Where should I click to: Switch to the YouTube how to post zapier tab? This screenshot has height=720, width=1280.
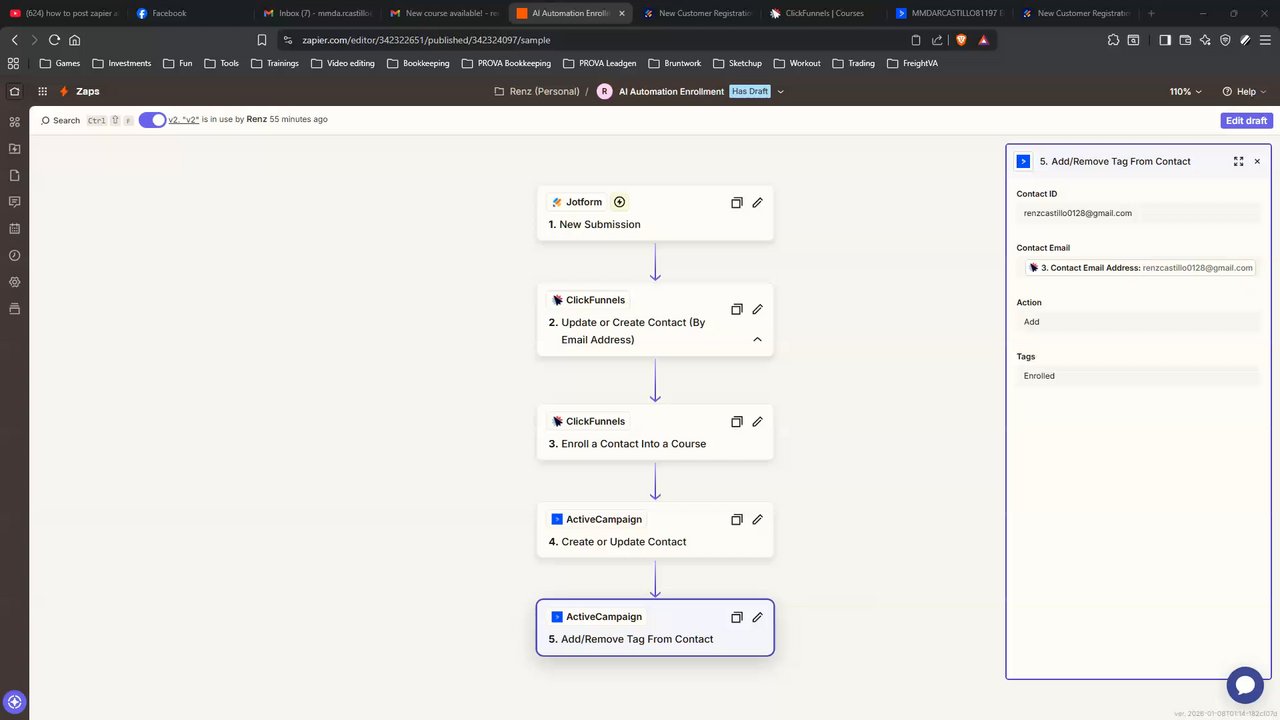62,13
